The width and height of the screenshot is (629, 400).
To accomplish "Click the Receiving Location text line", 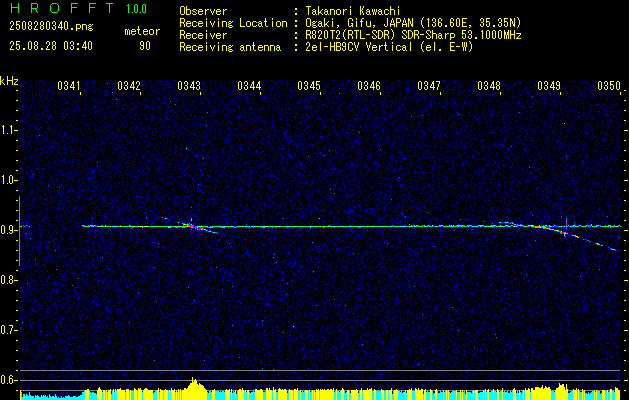I will tap(350, 23).
